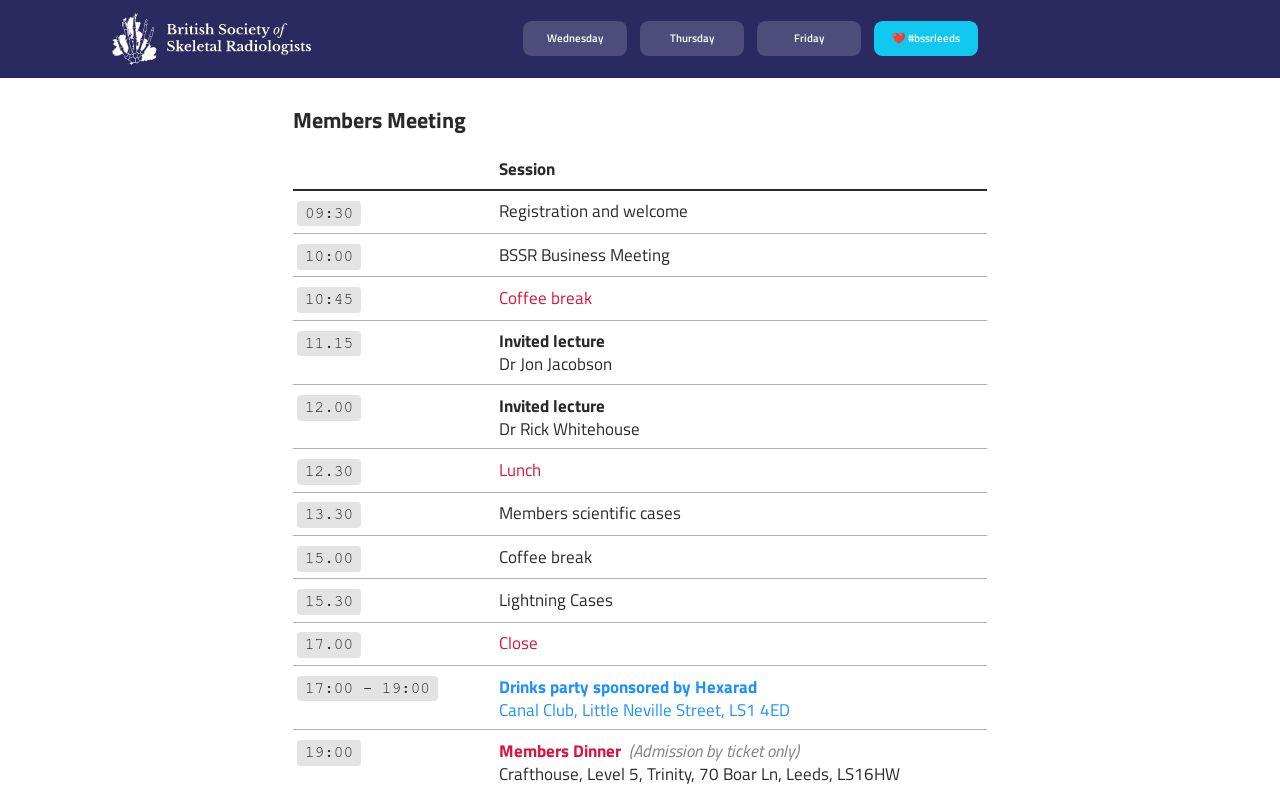Click the Drinks party sponsored by Hexarad link
Screen dimensions: 1280x800
point(627,687)
